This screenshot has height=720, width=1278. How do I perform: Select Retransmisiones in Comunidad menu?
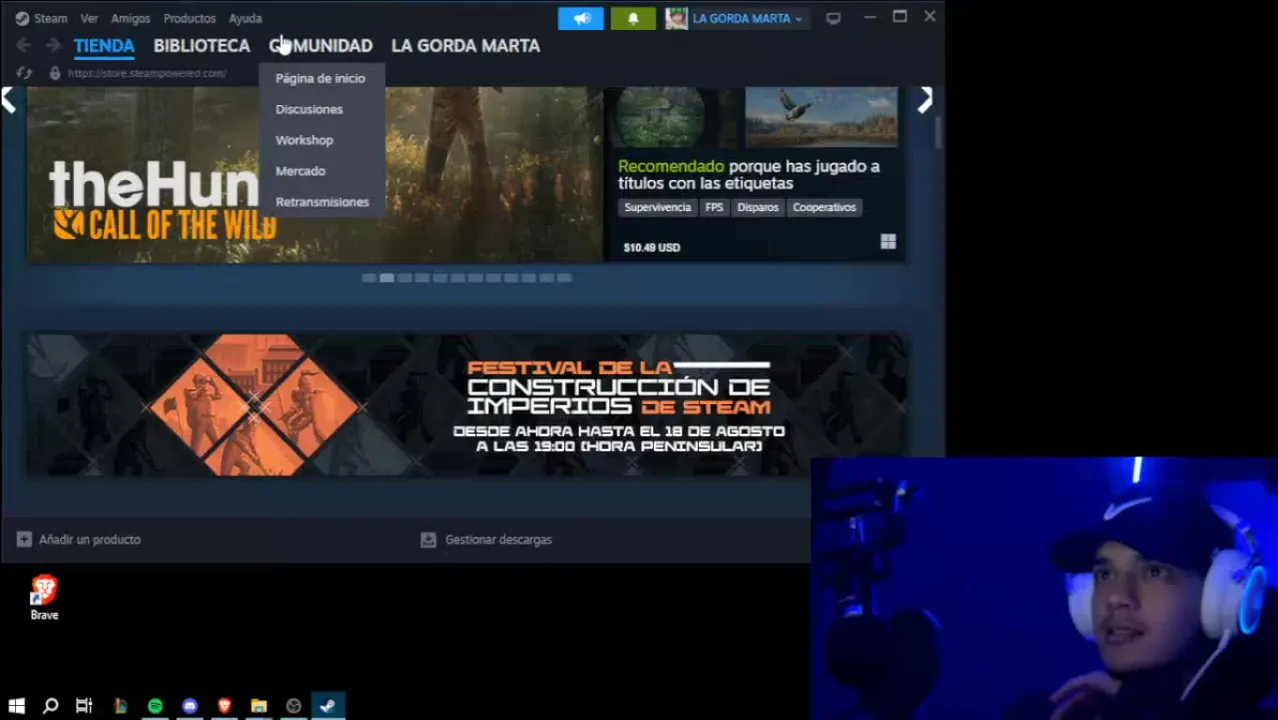[321, 202]
